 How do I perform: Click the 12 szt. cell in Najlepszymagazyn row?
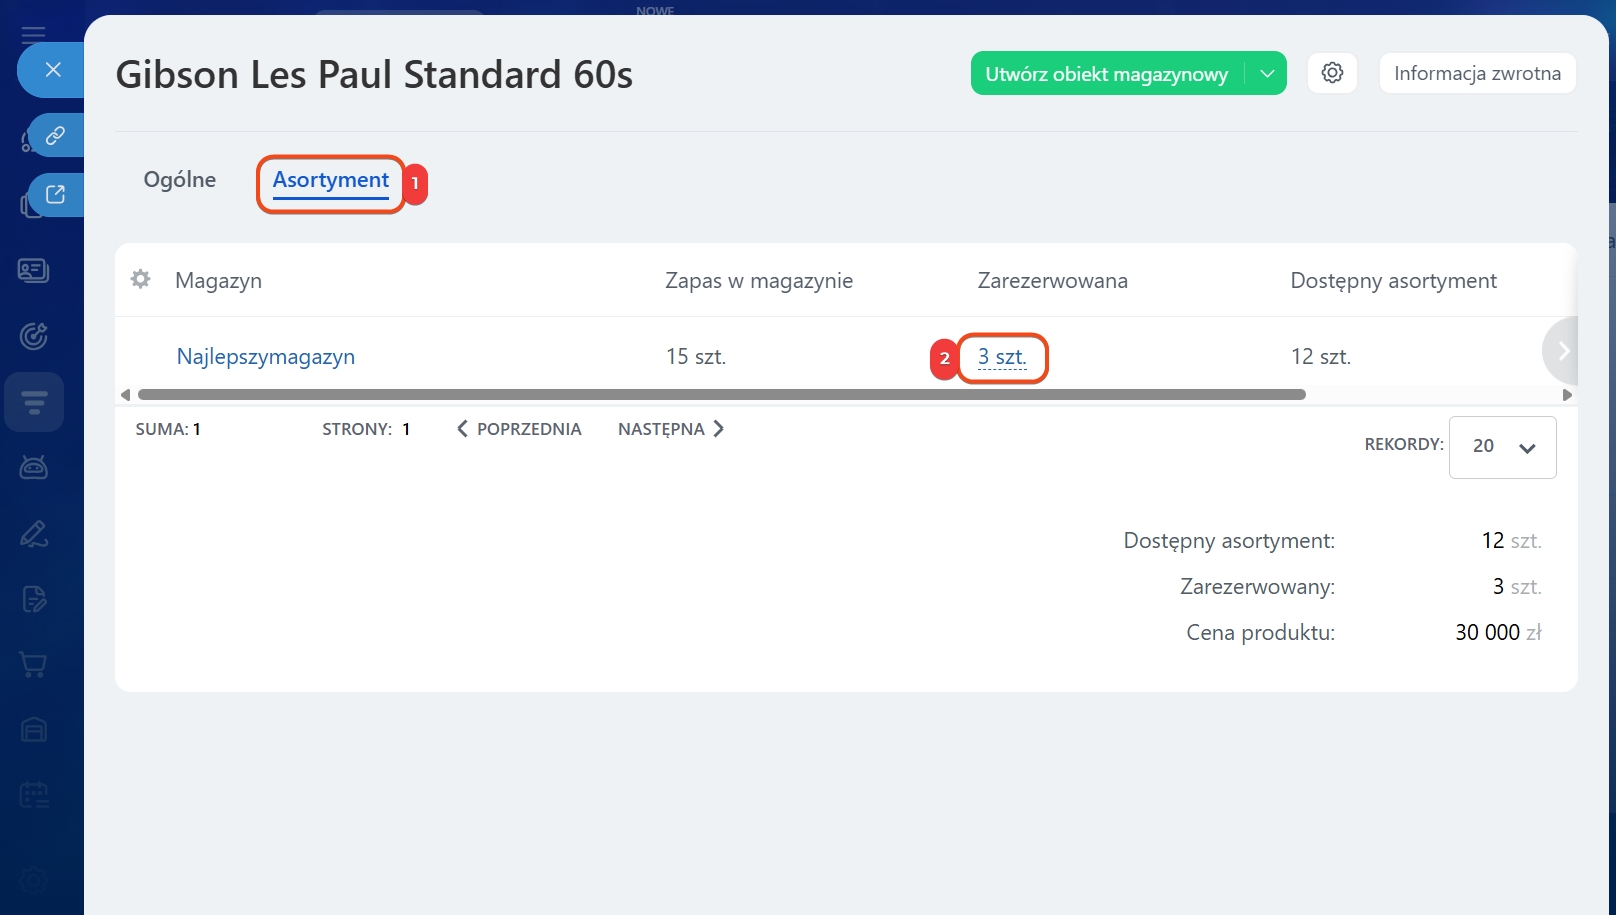(1320, 357)
